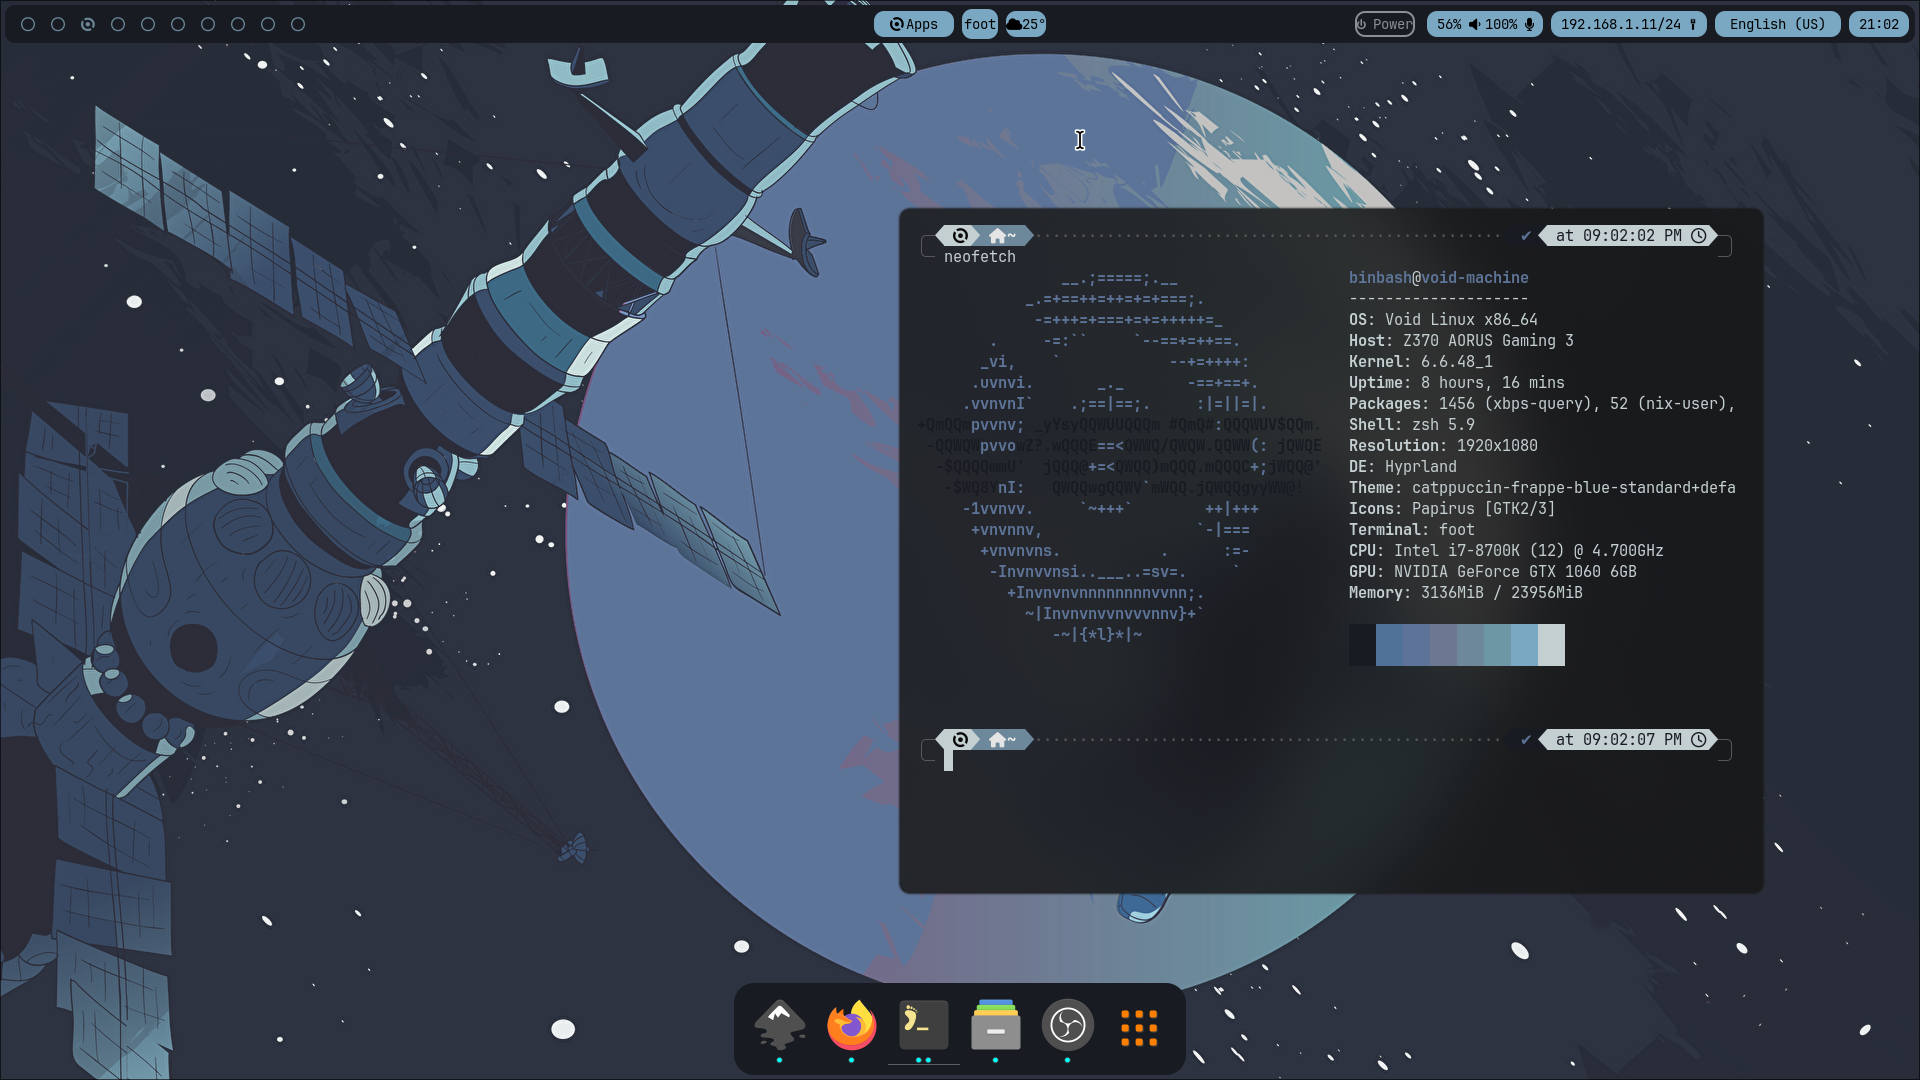Click the weather 25° widget
The image size is (1920, 1080).
[x=1025, y=24]
